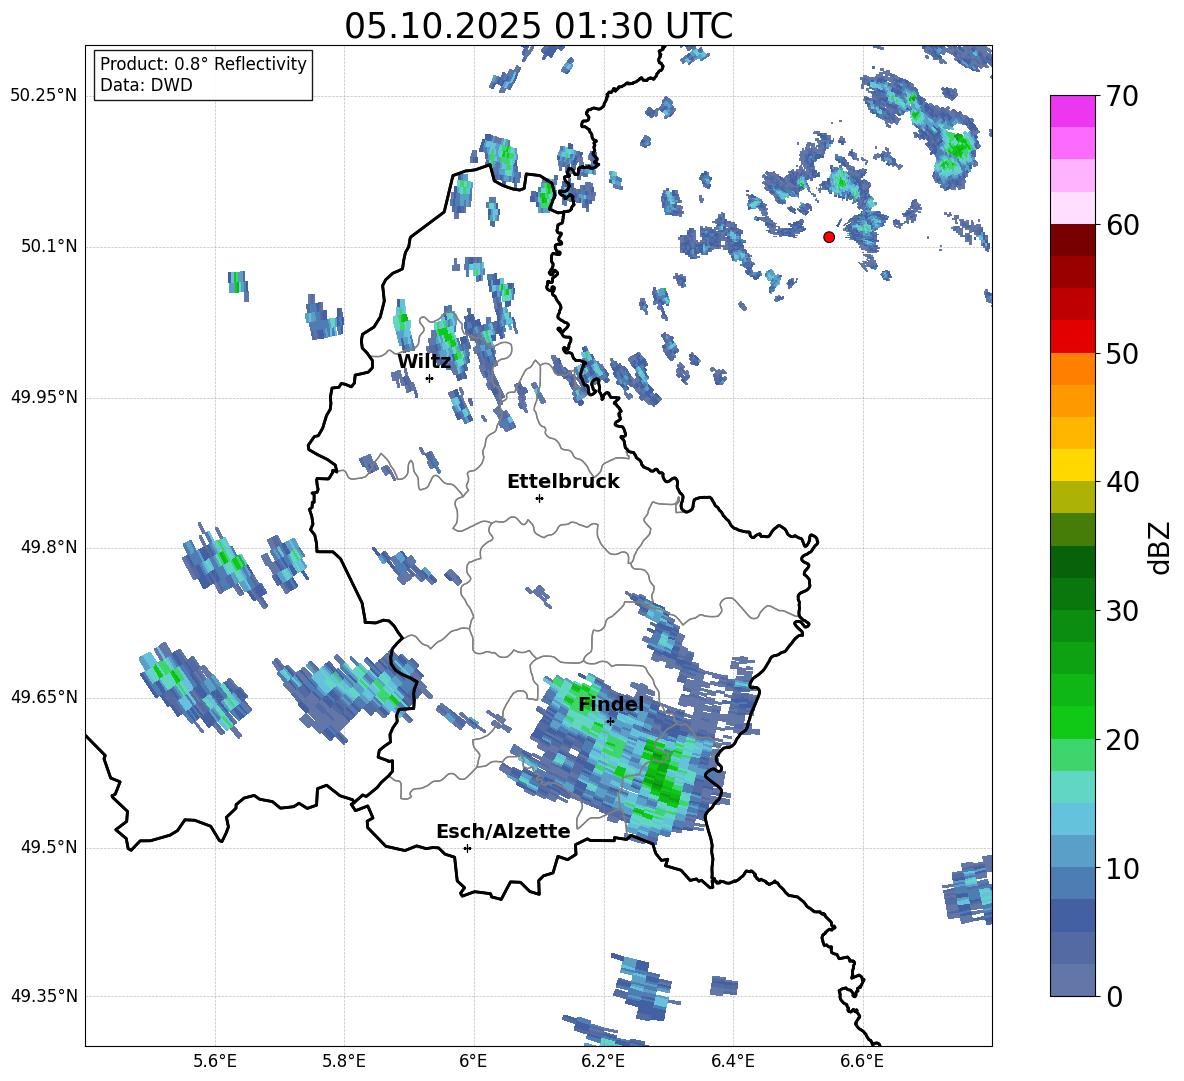Click the 49.35°N latitude label
Viewport: 1184px width, 1081px height.
[44, 996]
